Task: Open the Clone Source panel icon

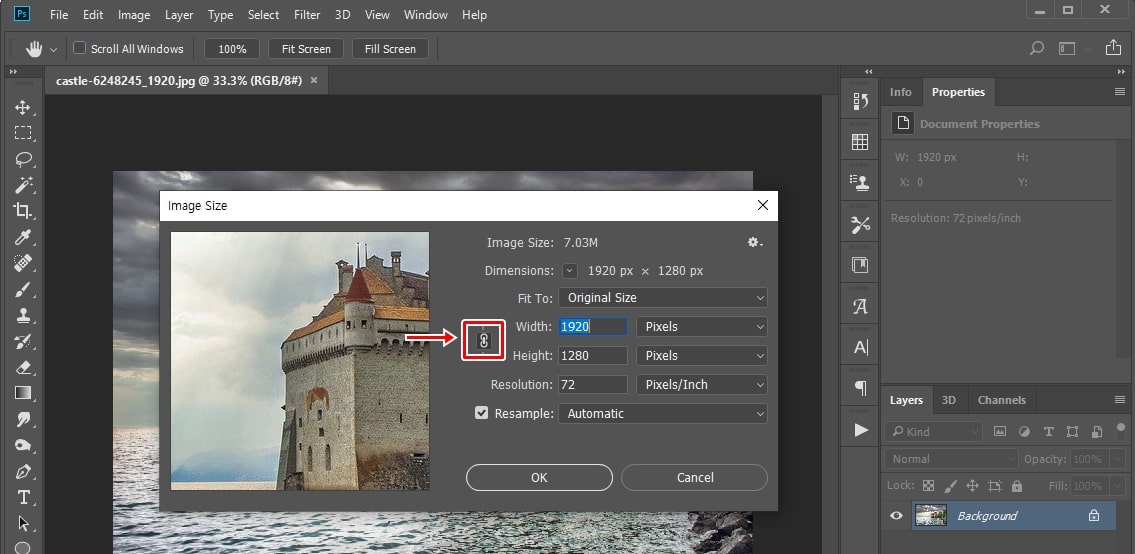Action: (861, 183)
